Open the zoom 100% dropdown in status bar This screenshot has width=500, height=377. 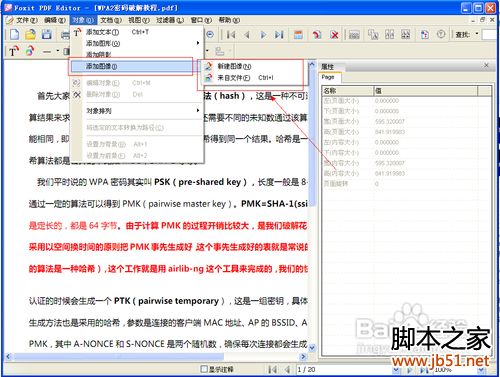tap(481, 370)
